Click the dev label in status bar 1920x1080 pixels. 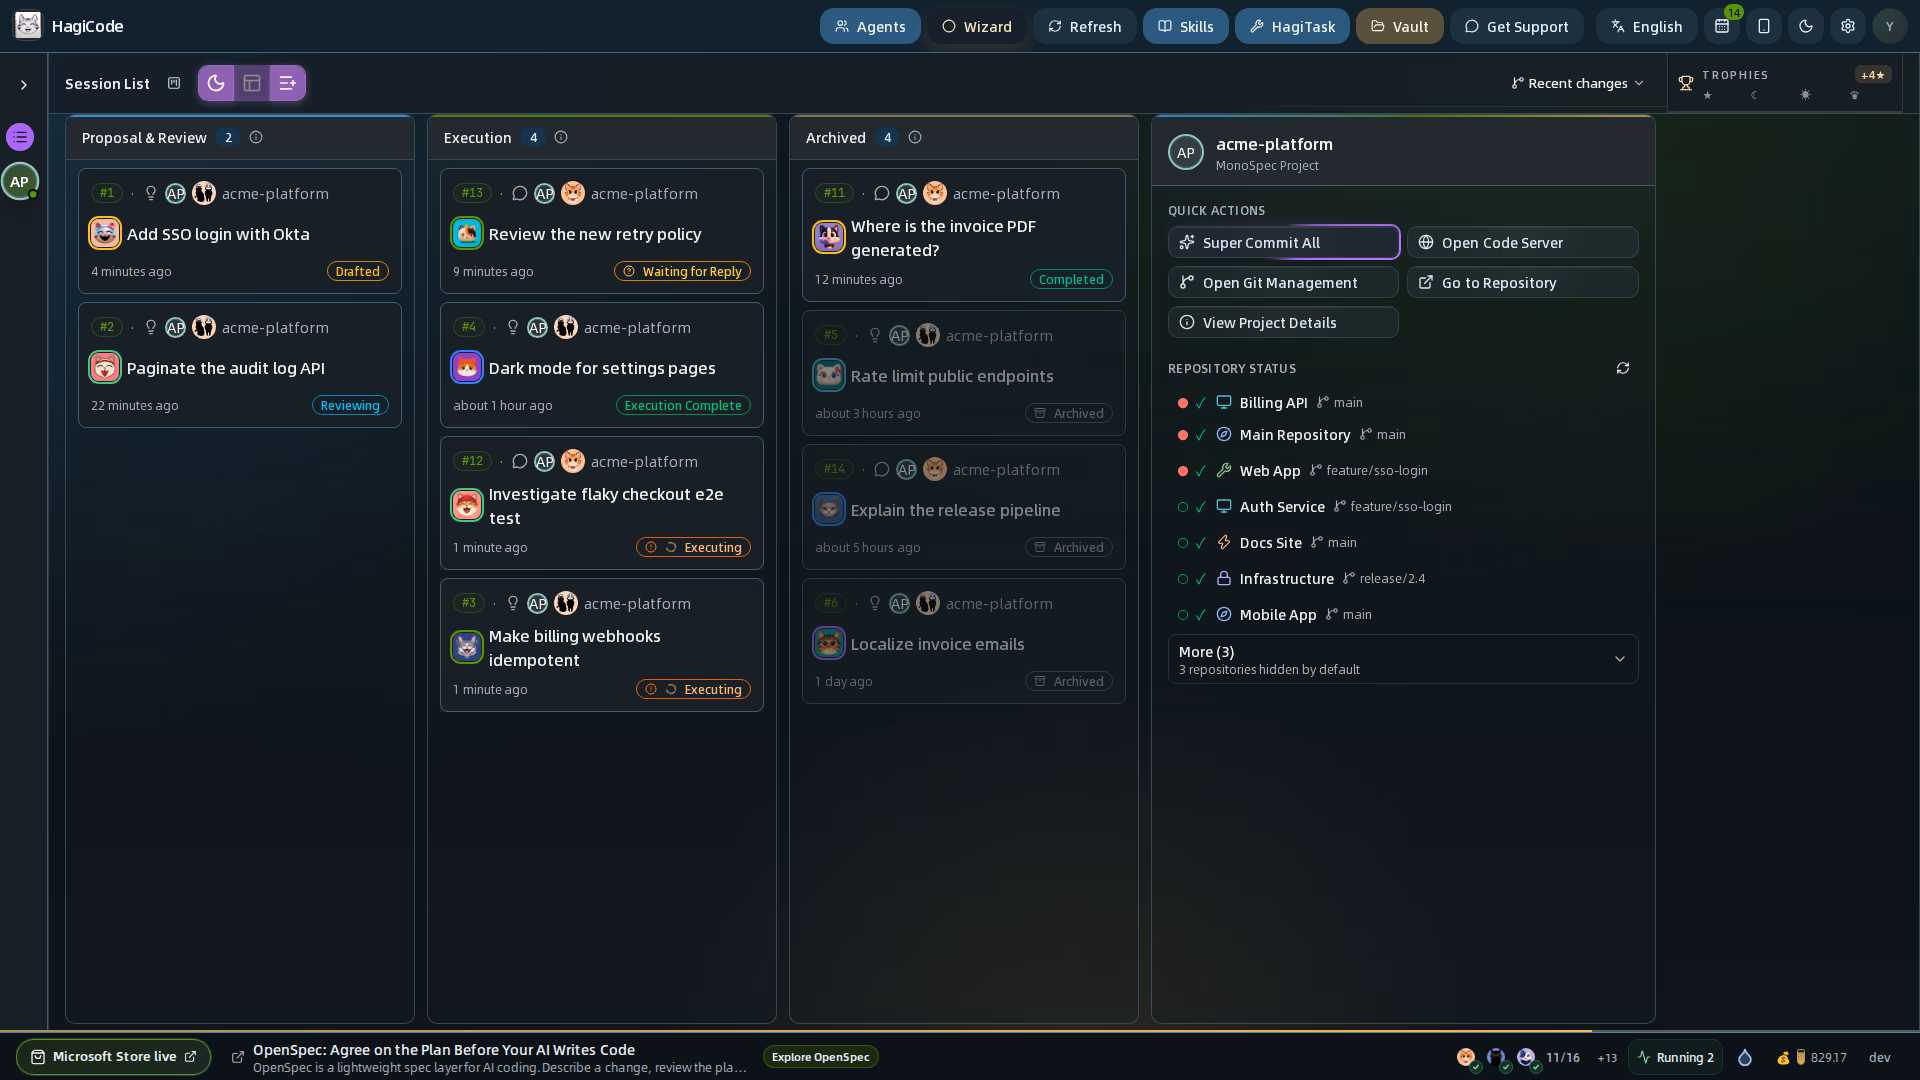(x=1880, y=1057)
